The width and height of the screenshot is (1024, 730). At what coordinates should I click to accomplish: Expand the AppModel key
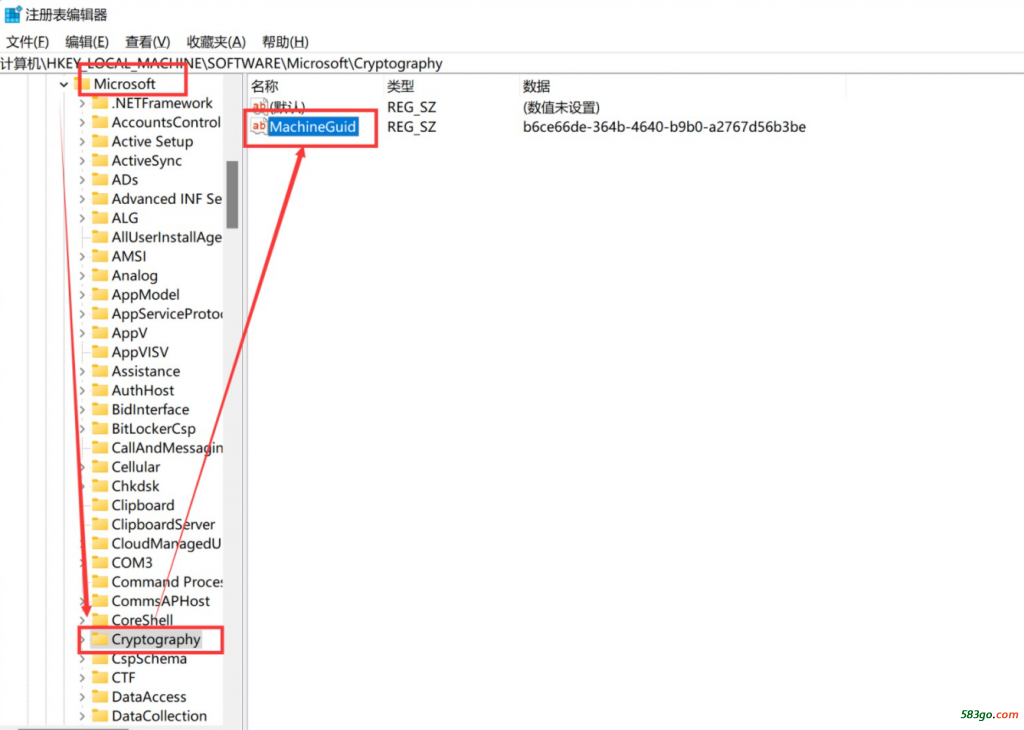[x=82, y=294]
